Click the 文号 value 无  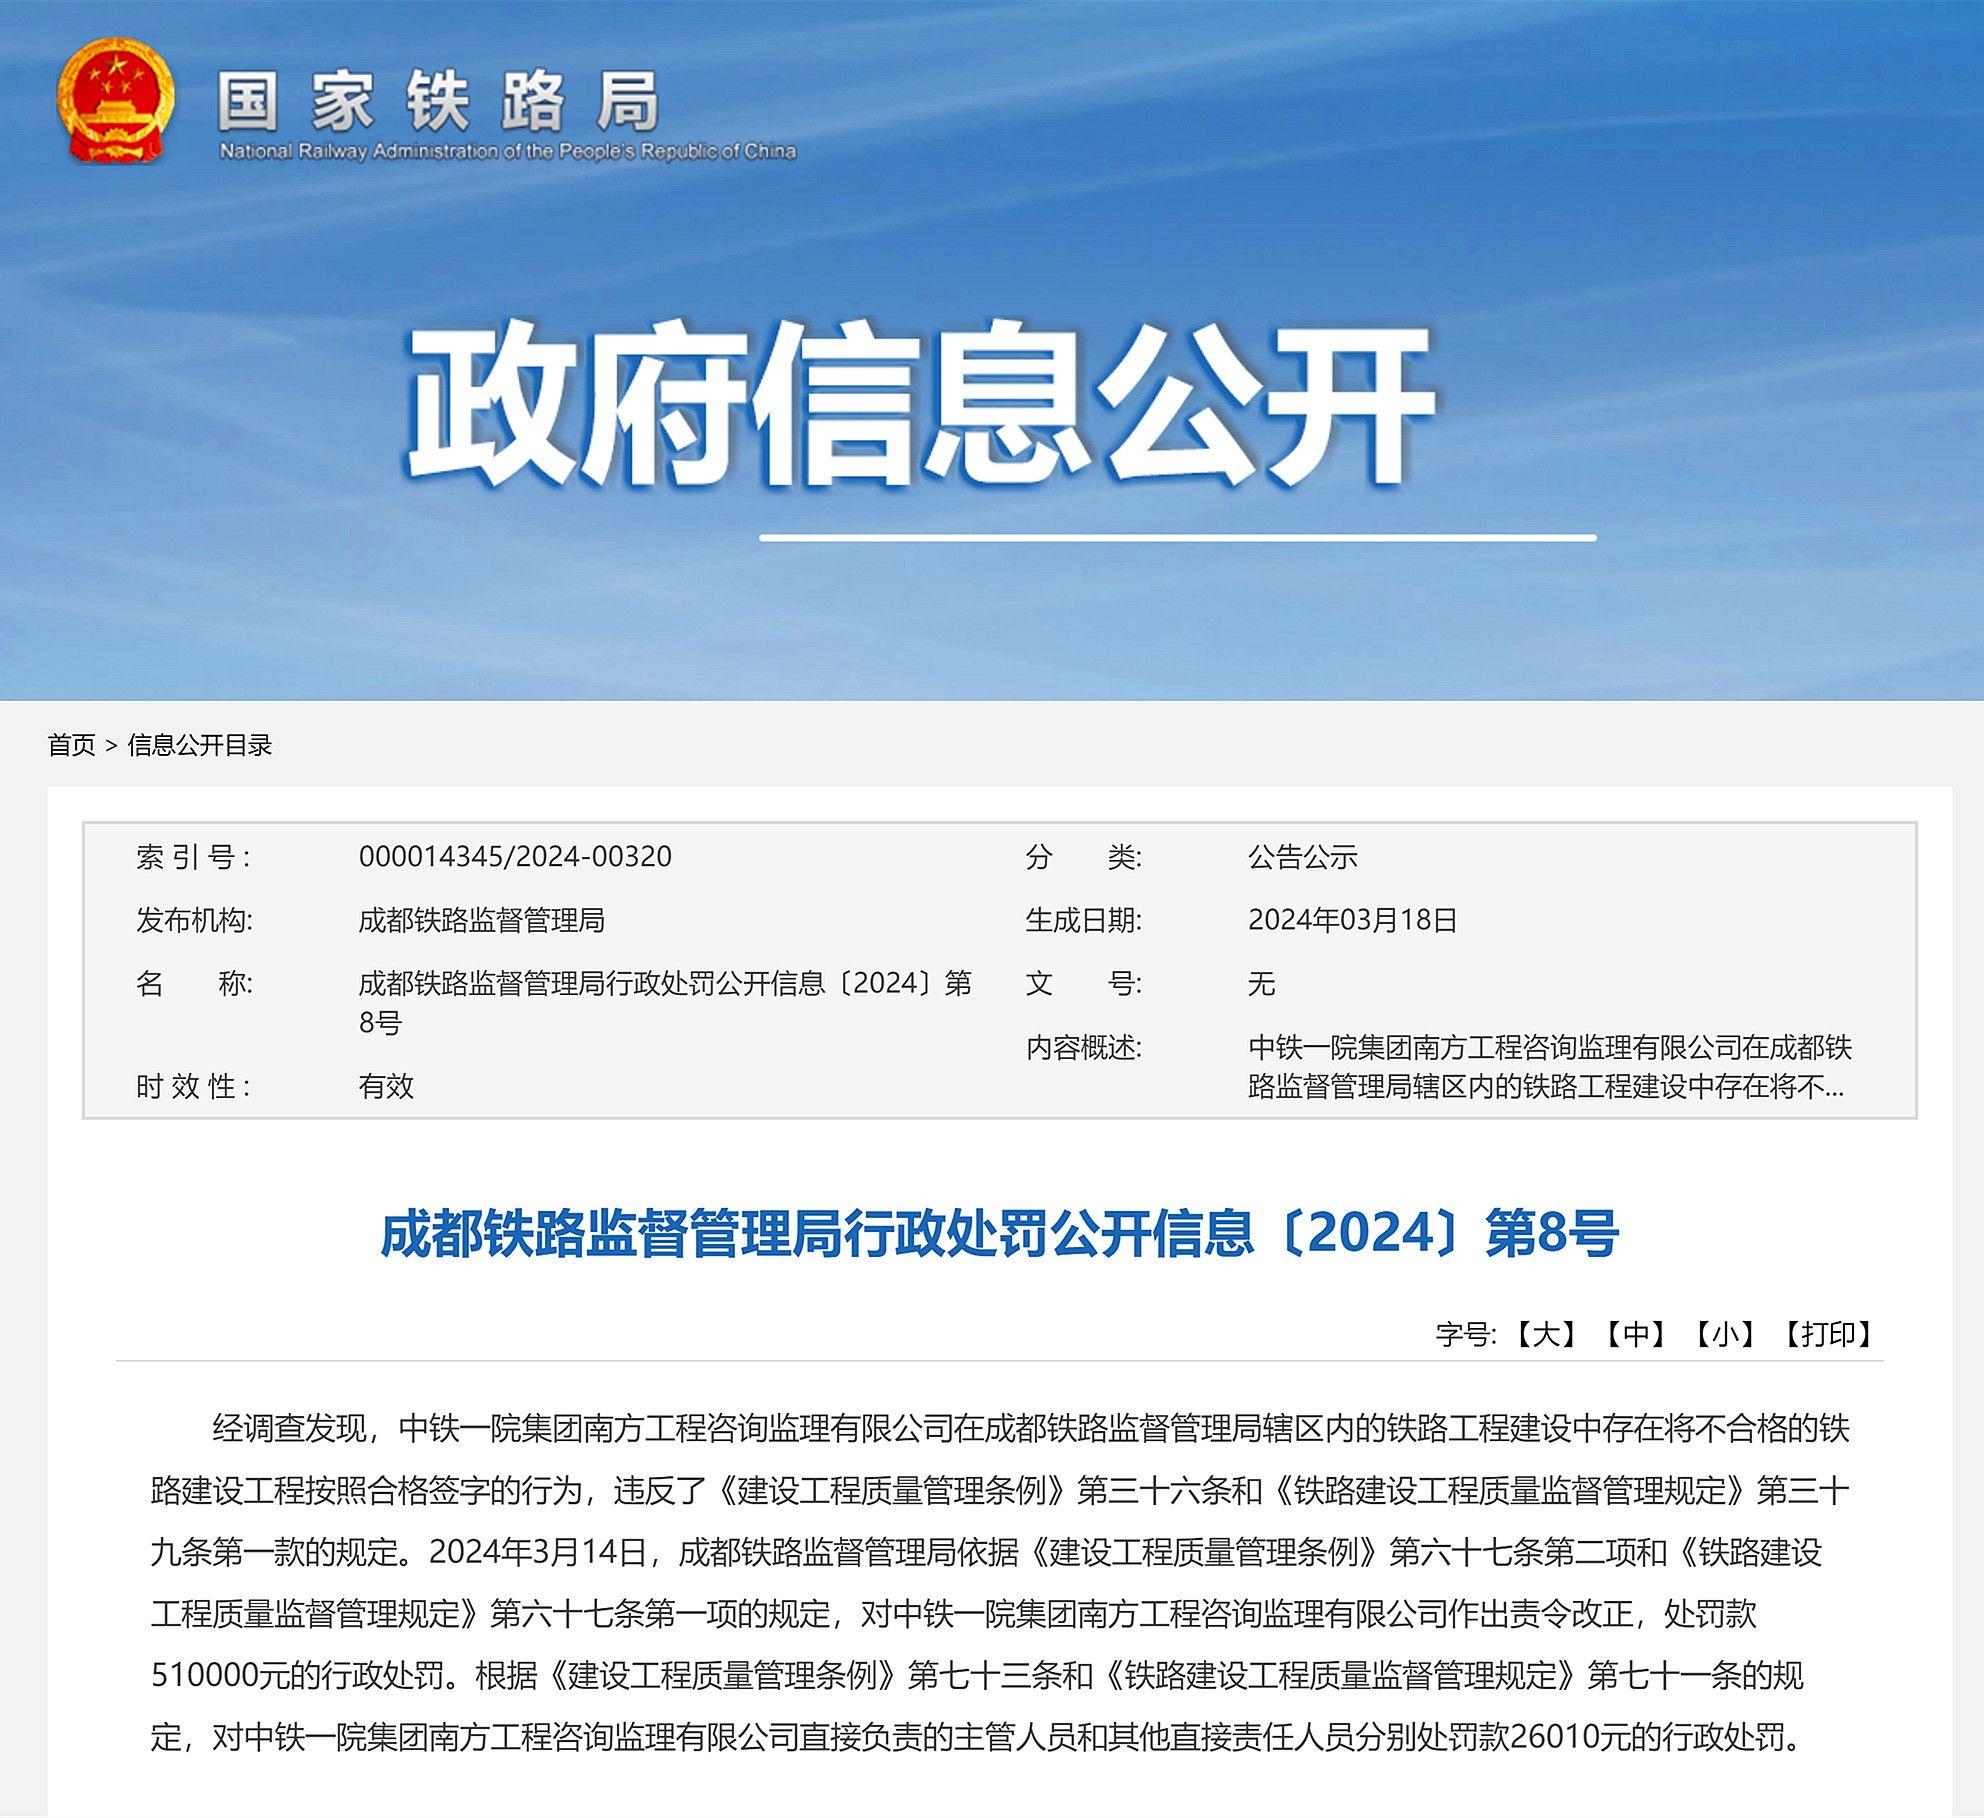point(1261,984)
